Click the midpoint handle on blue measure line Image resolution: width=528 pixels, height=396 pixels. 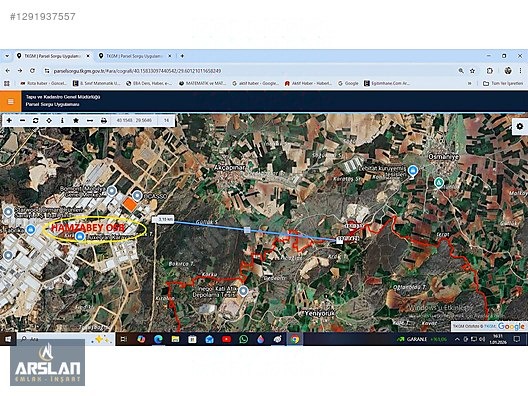247,230
